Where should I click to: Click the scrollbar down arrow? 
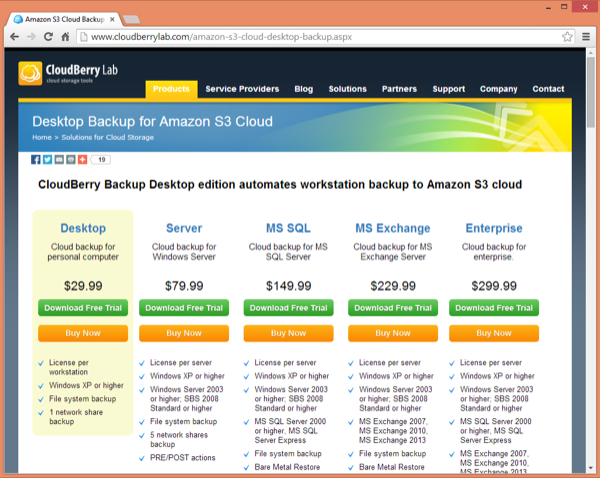(591, 468)
